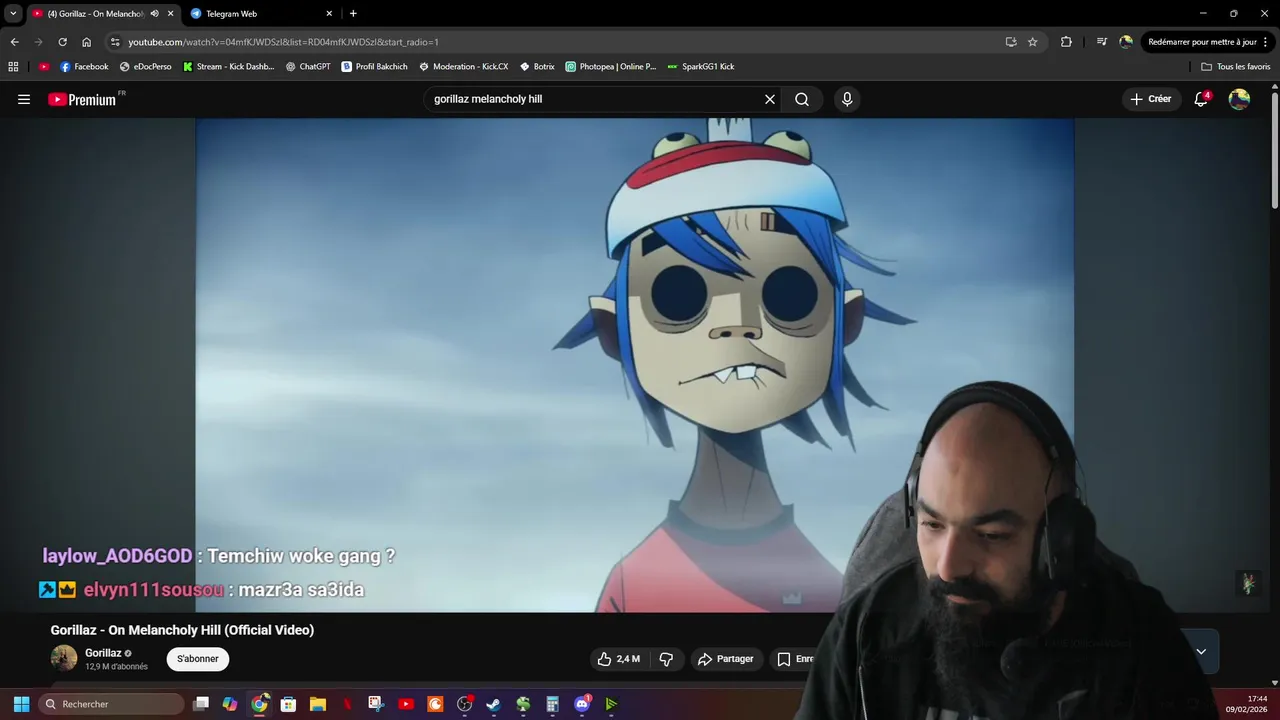
Task: Open Task View on the taskbar
Action: coord(201,704)
